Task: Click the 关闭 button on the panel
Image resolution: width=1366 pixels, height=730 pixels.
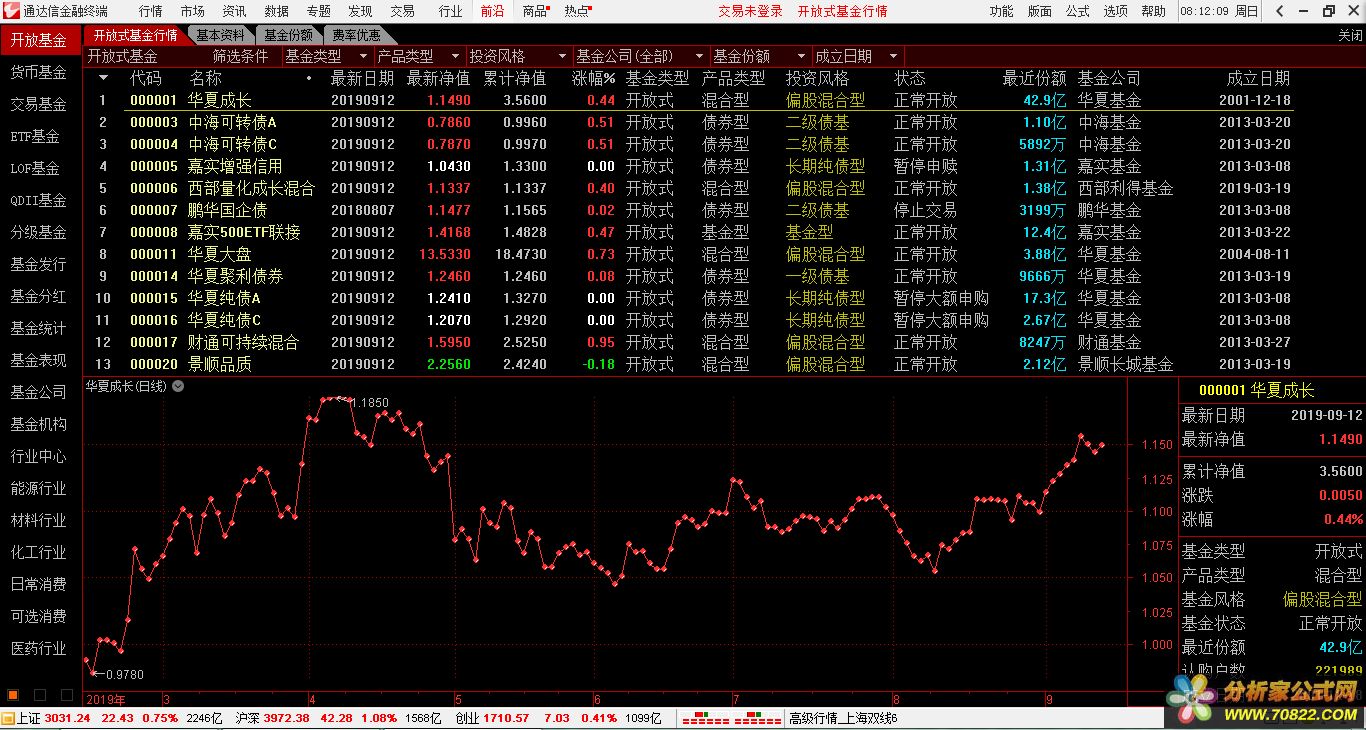Action: [x=1349, y=35]
